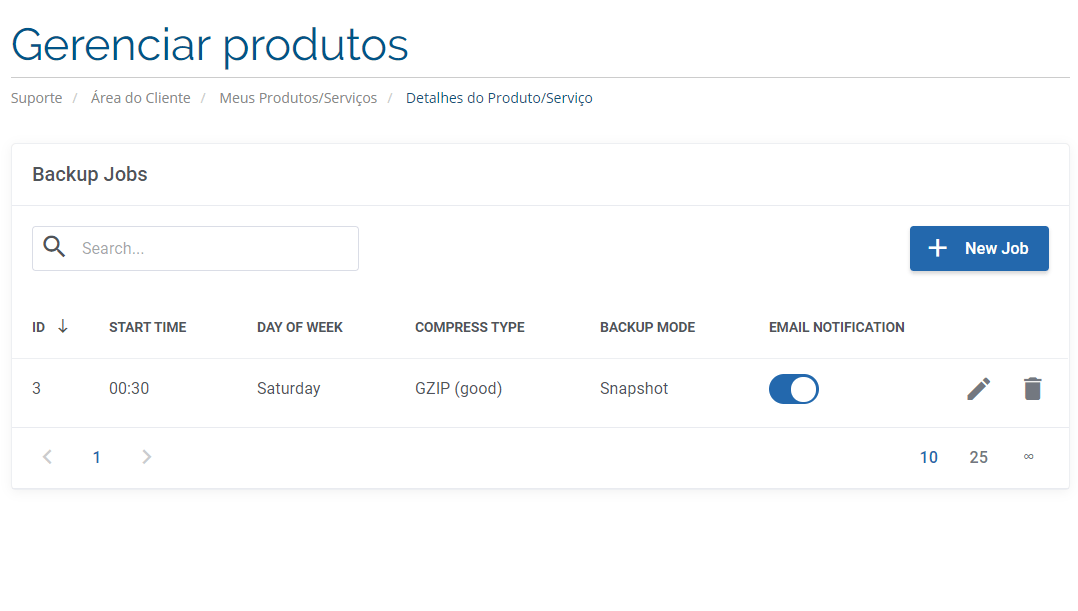This screenshot has width=1078, height=611.
Task: Delete backup job 3 with trash icon
Action: point(1032,389)
